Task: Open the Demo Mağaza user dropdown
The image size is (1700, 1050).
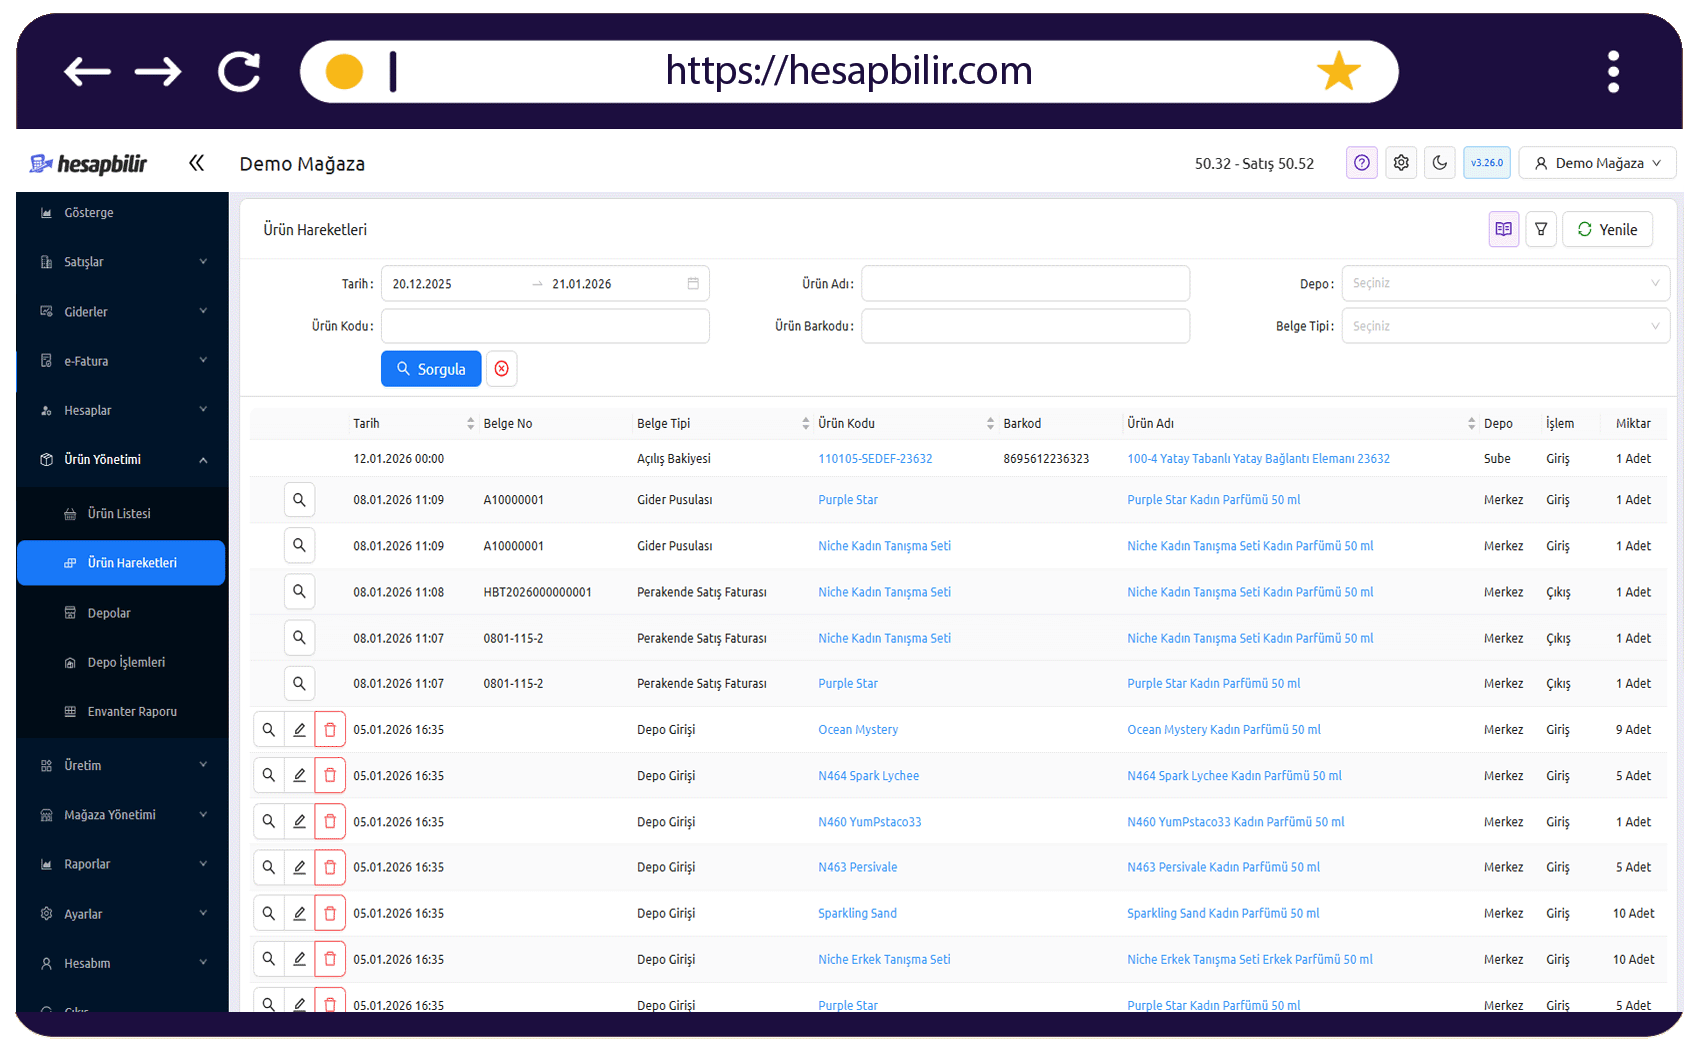Action: point(1597,163)
